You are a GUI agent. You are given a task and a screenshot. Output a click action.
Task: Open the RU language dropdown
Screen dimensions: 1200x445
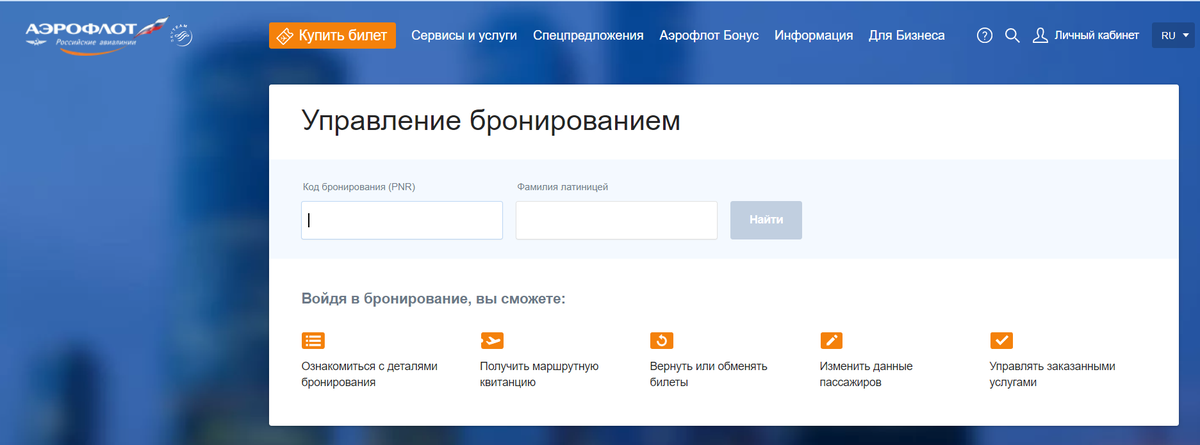pyautogui.click(x=1174, y=35)
